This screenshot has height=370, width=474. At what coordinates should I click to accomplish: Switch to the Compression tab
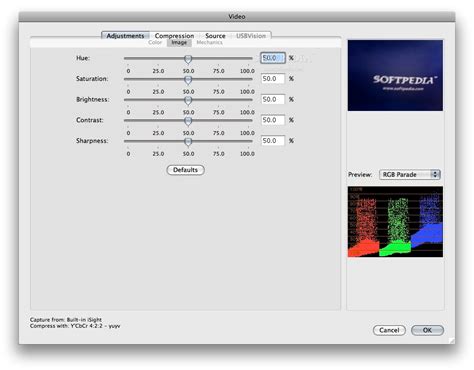[174, 36]
